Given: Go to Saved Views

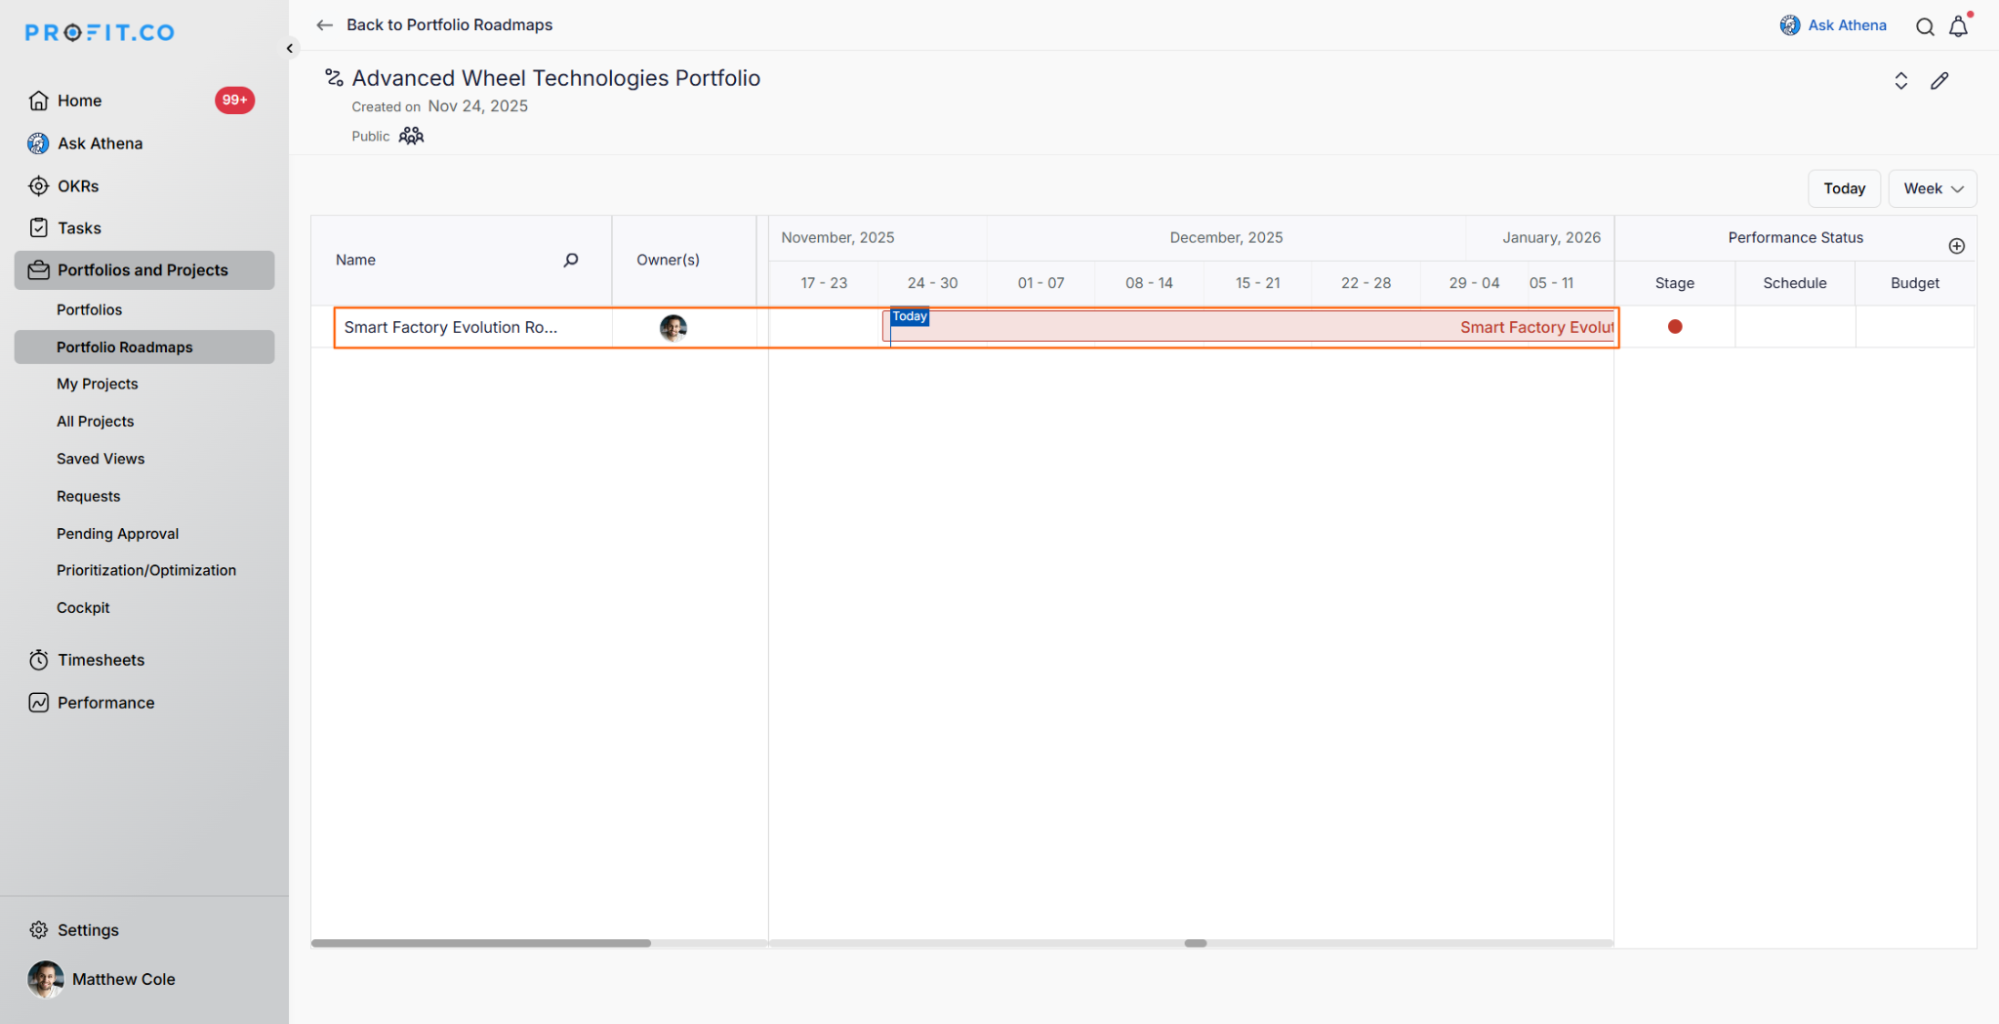Looking at the screenshot, I should (x=100, y=459).
